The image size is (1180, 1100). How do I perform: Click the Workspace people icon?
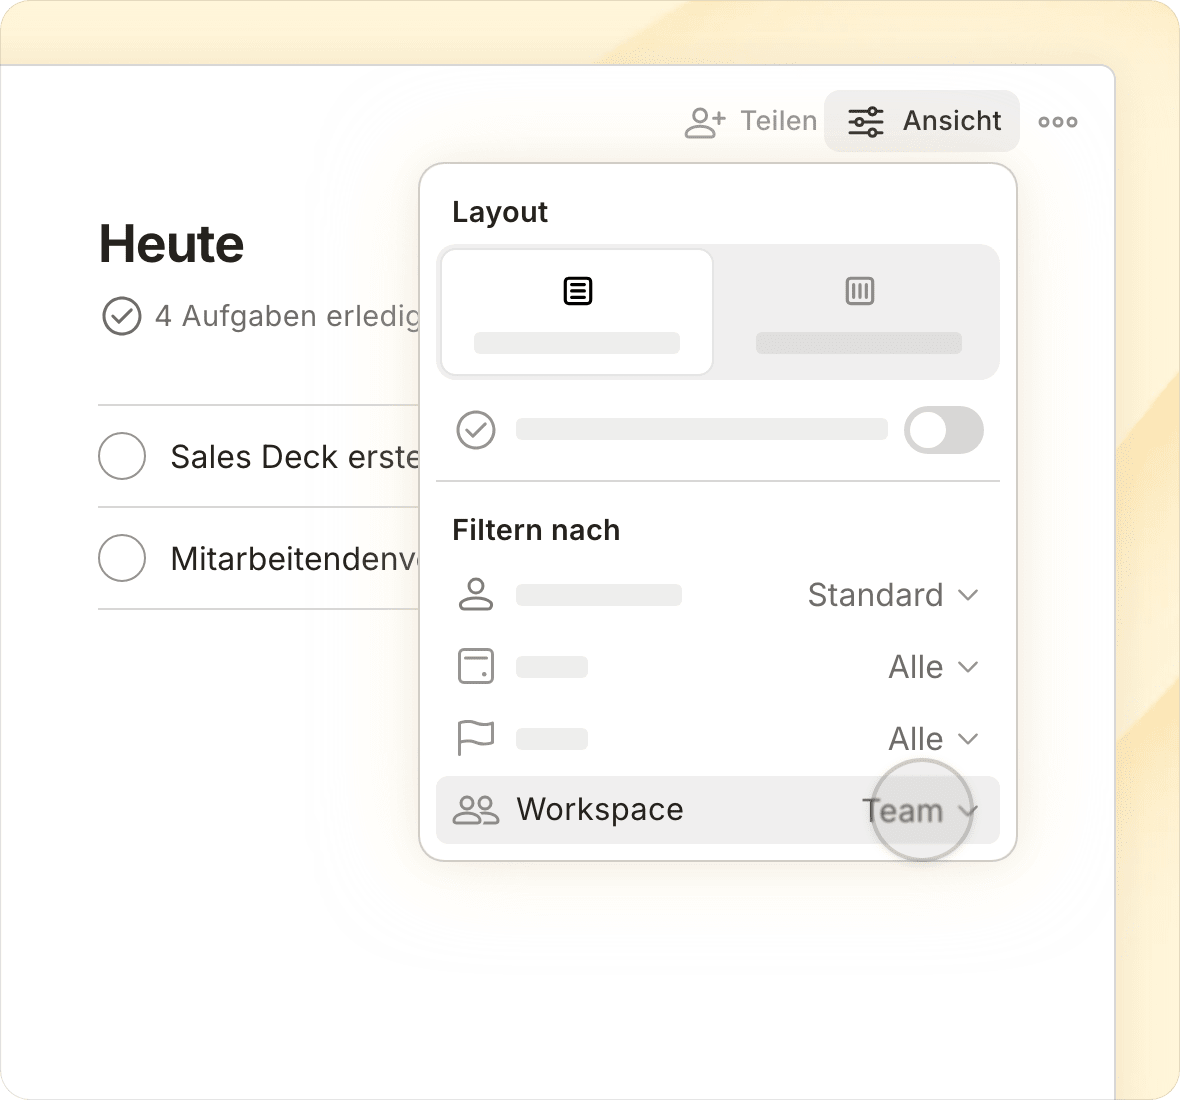[476, 810]
